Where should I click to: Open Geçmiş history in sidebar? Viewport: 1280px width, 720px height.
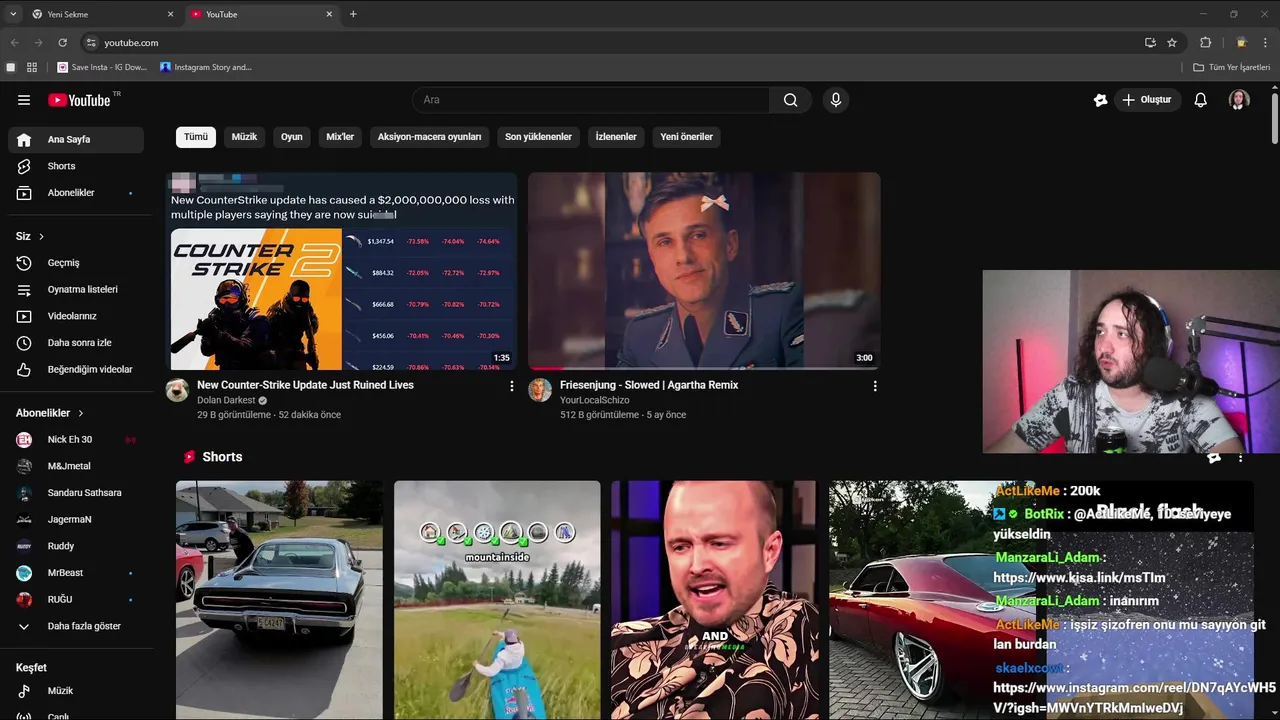point(76,263)
